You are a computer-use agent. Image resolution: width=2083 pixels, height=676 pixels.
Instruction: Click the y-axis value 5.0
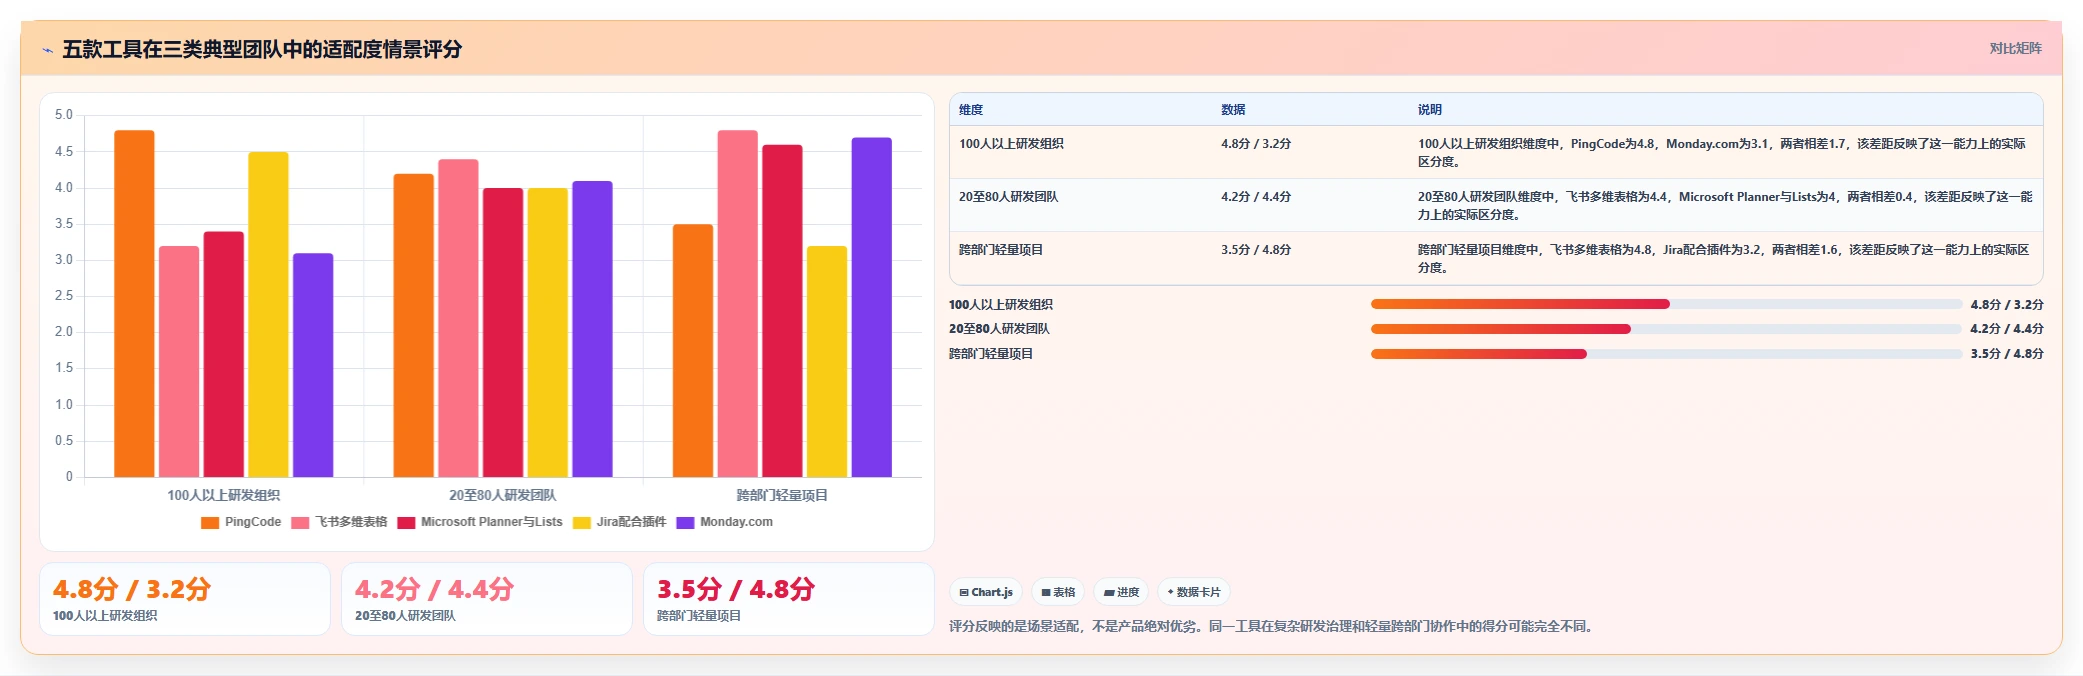pyautogui.click(x=64, y=115)
